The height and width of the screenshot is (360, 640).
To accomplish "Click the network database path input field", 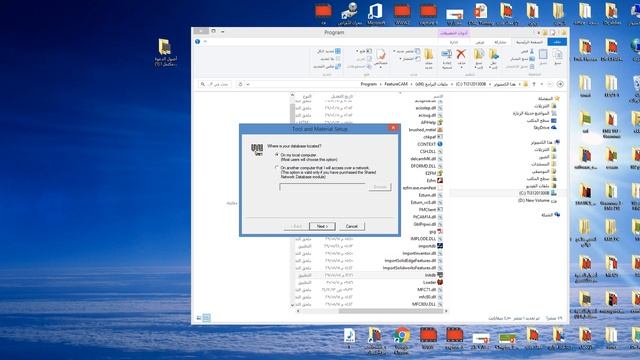I will pos(322,187).
